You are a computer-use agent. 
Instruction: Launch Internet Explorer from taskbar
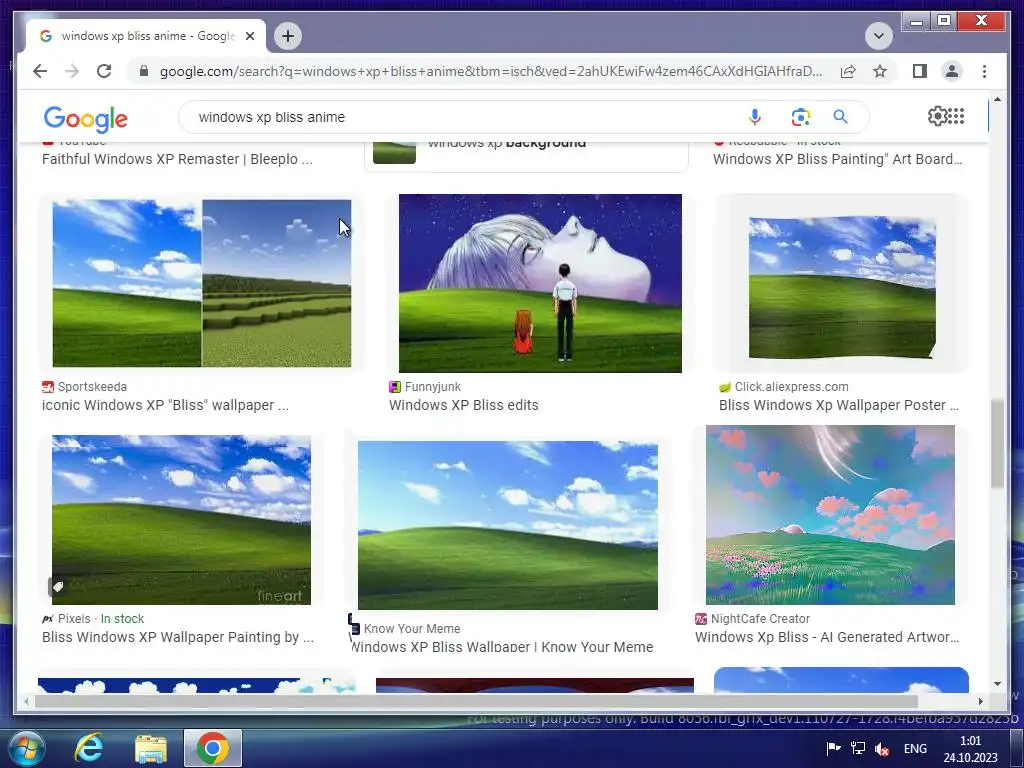click(x=89, y=748)
